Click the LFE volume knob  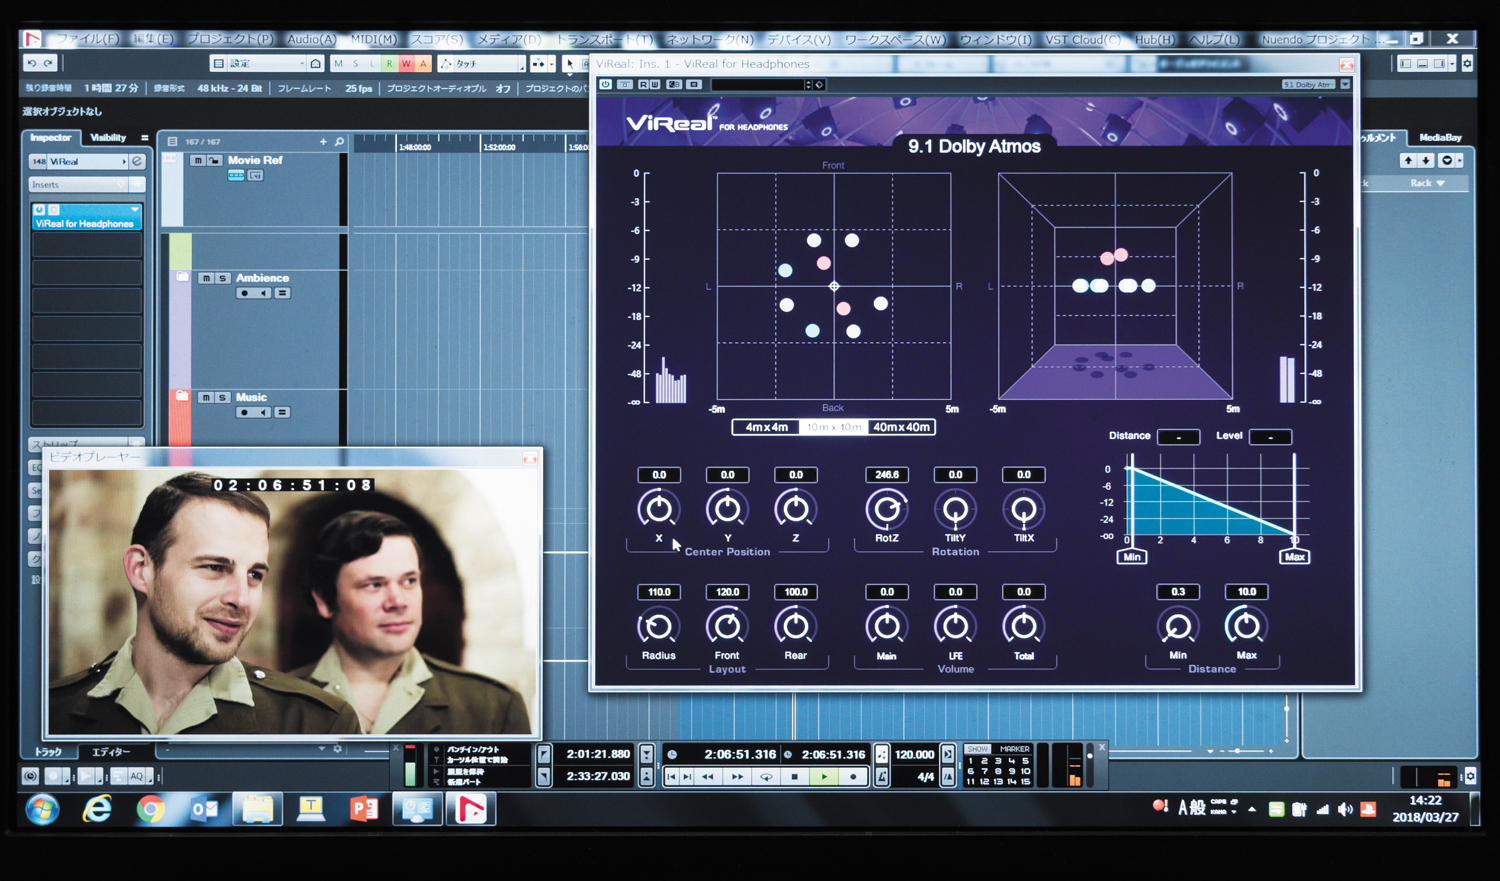pos(955,627)
